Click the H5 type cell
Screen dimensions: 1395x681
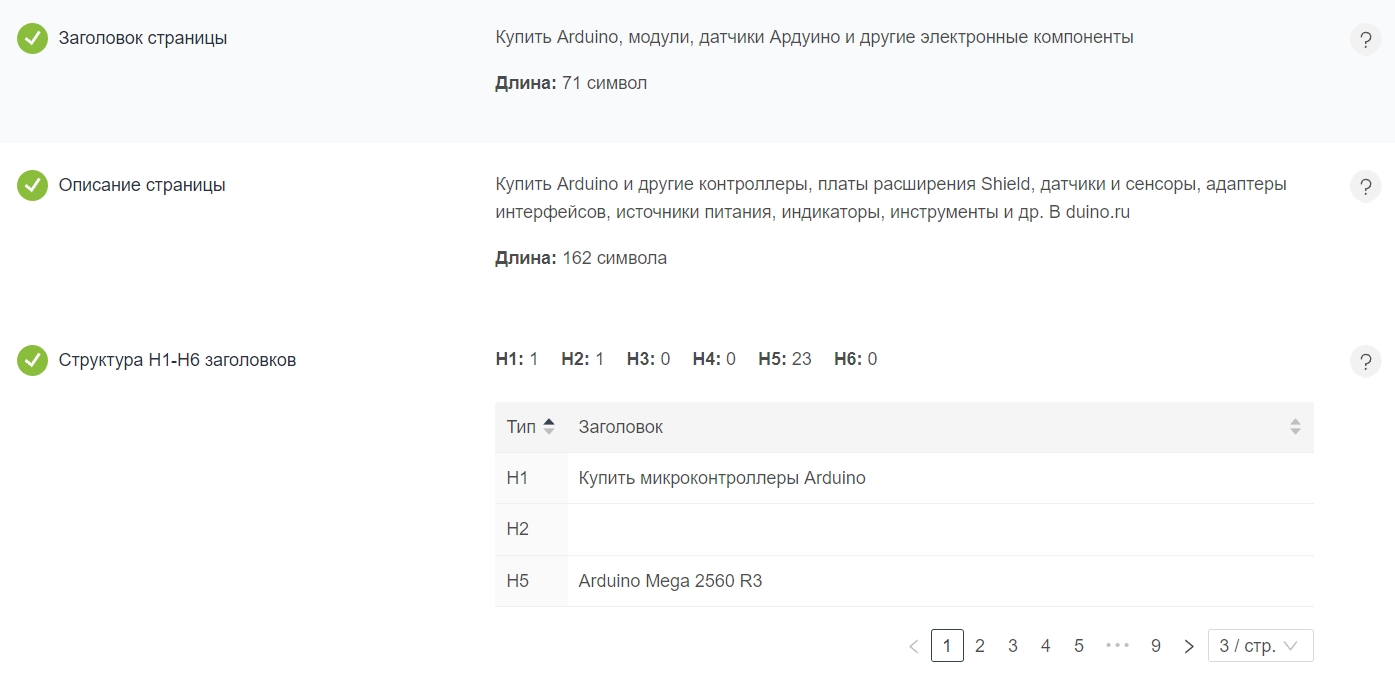(531, 581)
